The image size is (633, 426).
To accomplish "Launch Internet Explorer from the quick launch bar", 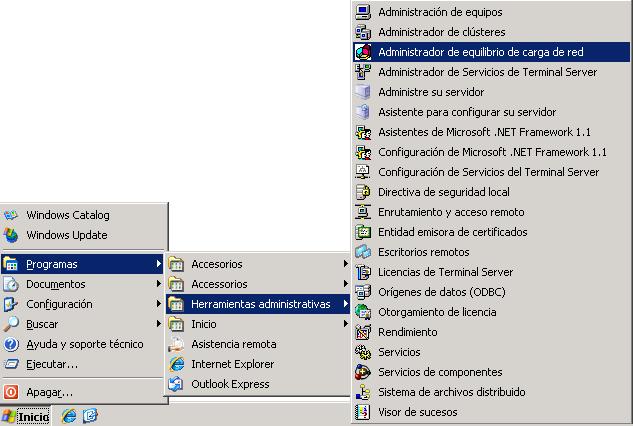I will (x=69, y=416).
